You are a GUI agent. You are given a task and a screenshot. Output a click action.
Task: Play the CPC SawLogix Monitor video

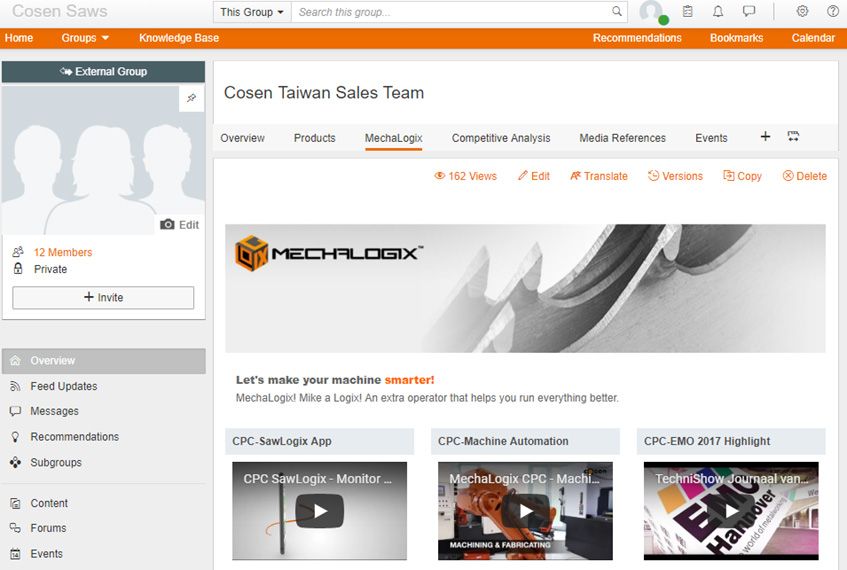coord(319,511)
